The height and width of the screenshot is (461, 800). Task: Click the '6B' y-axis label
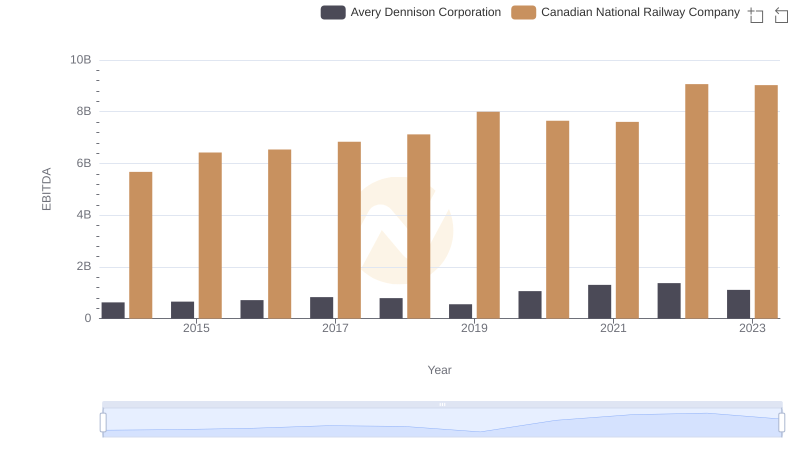[x=84, y=163]
